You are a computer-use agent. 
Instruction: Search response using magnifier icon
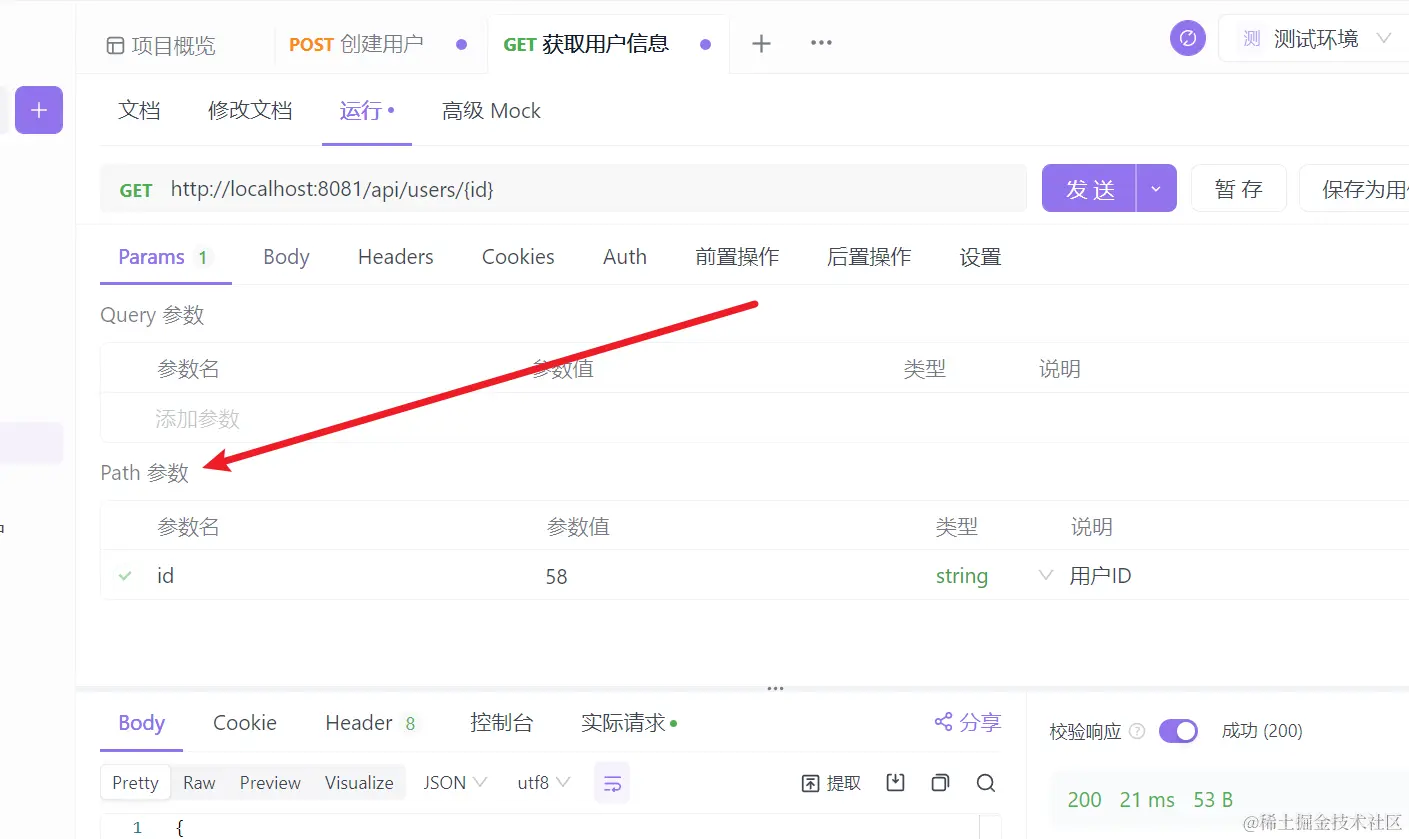pyautogui.click(x=986, y=783)
